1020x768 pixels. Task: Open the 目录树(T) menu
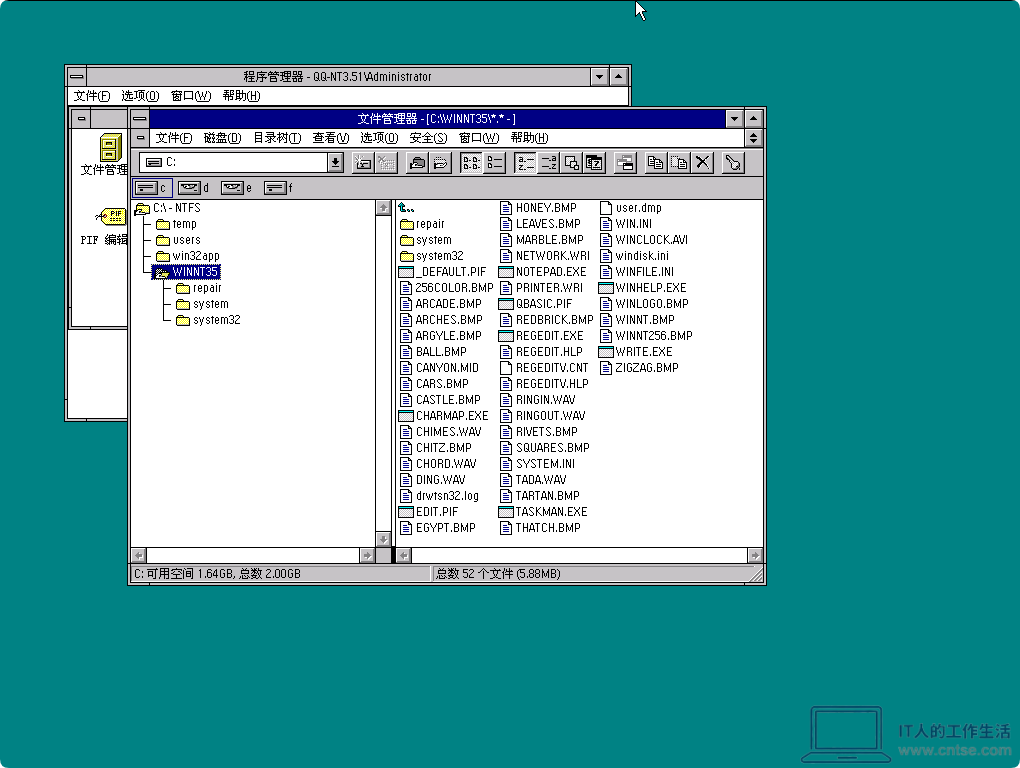pyautogui.click(x=276, y=138)
